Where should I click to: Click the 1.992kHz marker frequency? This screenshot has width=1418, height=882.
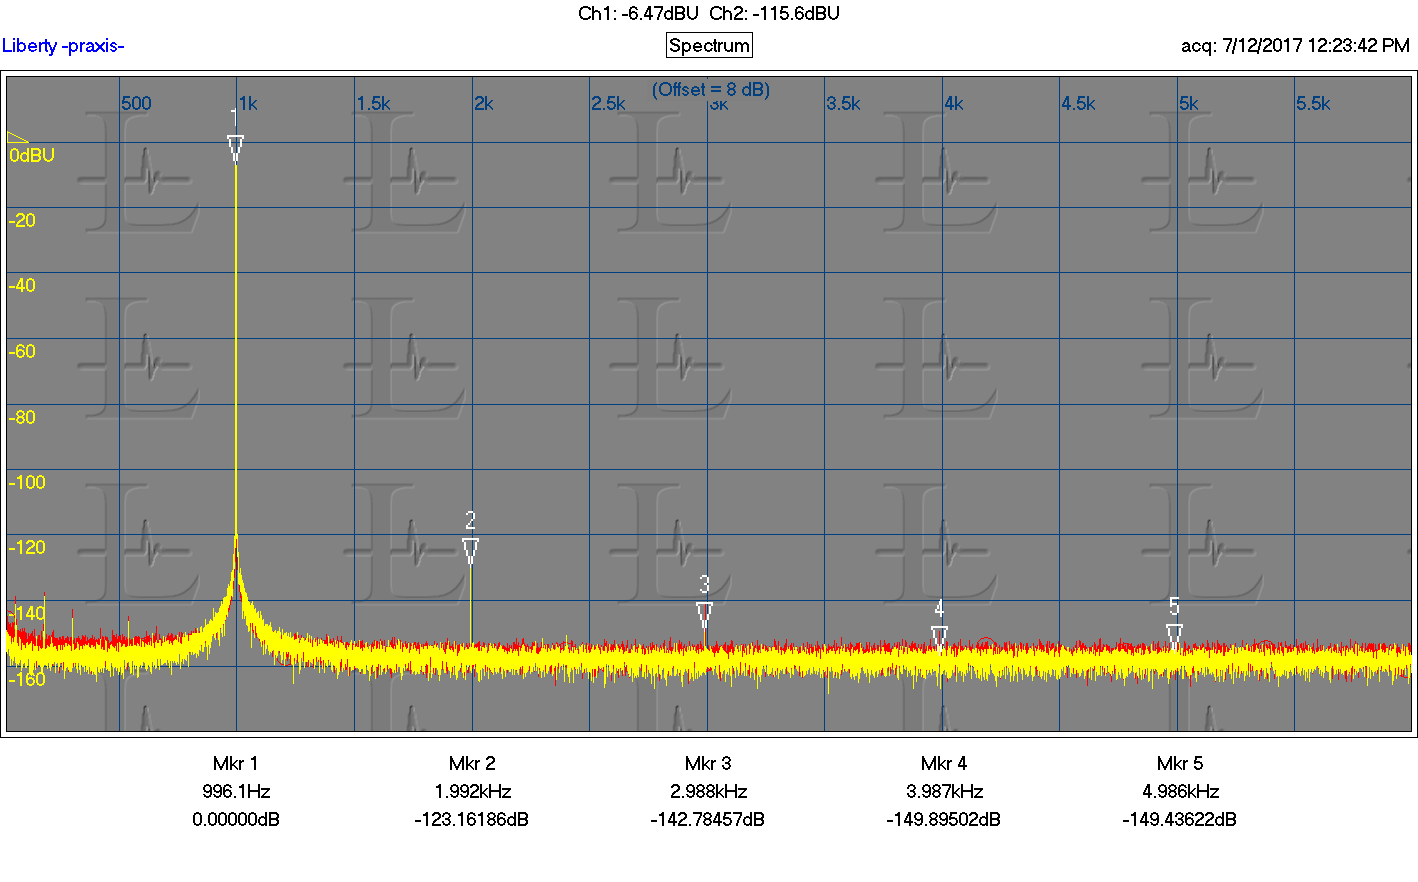tap(472, 791)
